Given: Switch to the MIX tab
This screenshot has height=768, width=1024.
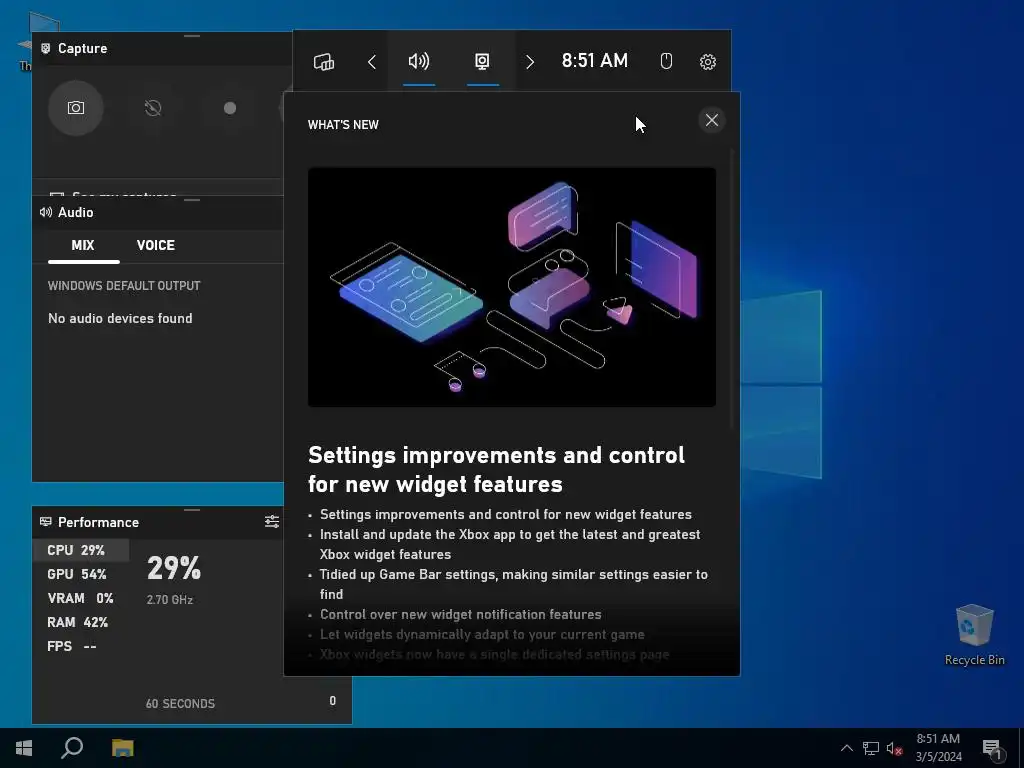Looking at the screenshot, I should [x=83, y=246].
